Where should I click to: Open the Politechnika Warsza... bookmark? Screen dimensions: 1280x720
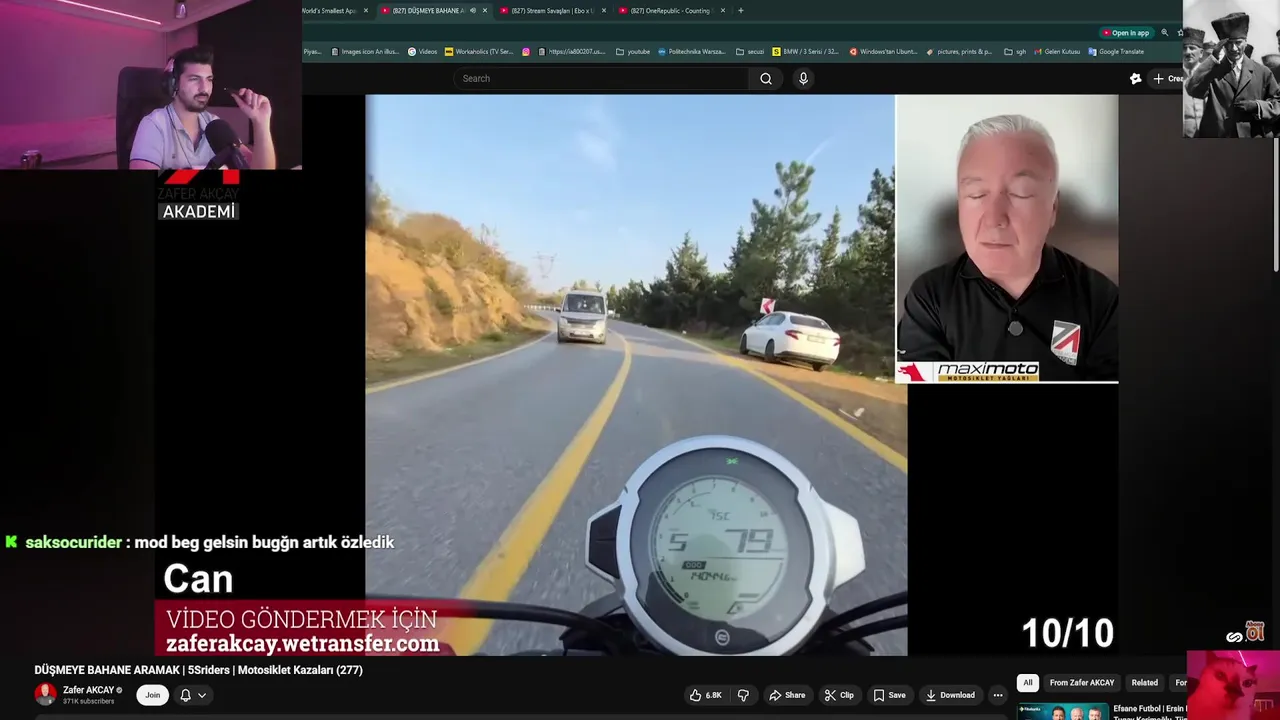click(x=692, y=52)
